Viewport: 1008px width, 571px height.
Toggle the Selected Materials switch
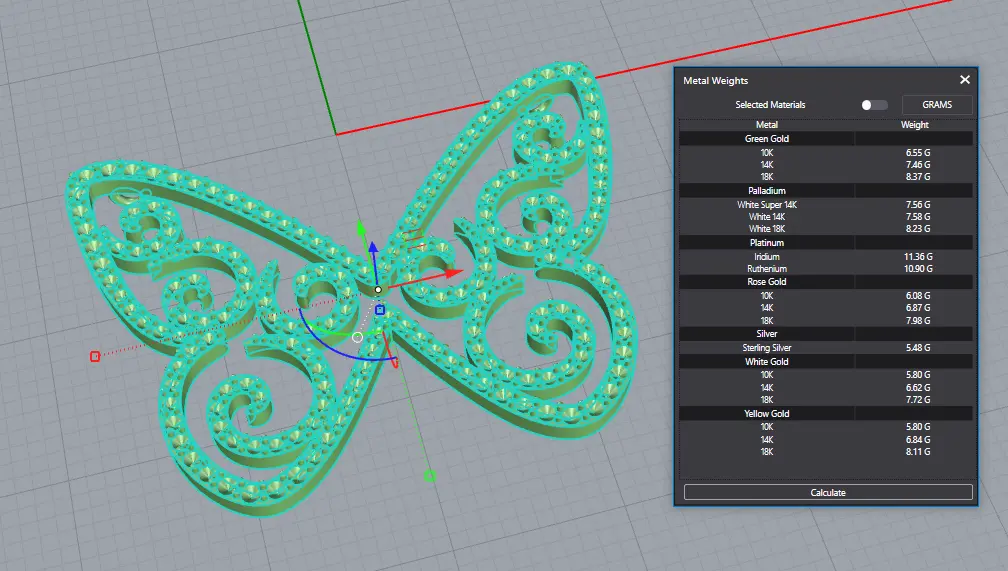(874, 105)
